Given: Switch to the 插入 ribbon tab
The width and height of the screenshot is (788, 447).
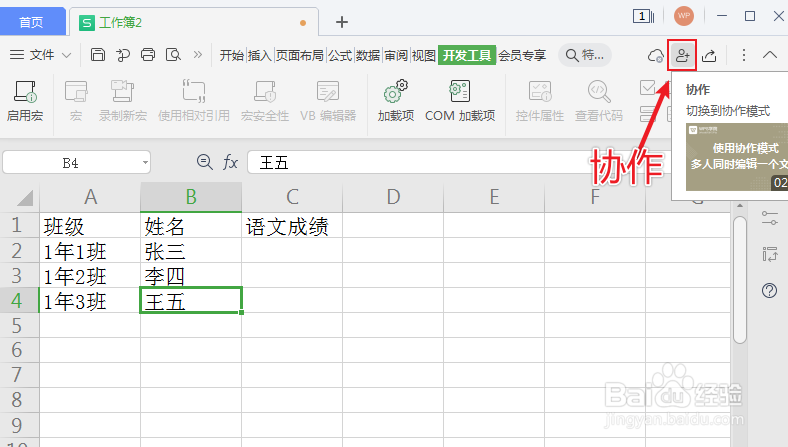Looking at the screenshot, I should [260, 55].
